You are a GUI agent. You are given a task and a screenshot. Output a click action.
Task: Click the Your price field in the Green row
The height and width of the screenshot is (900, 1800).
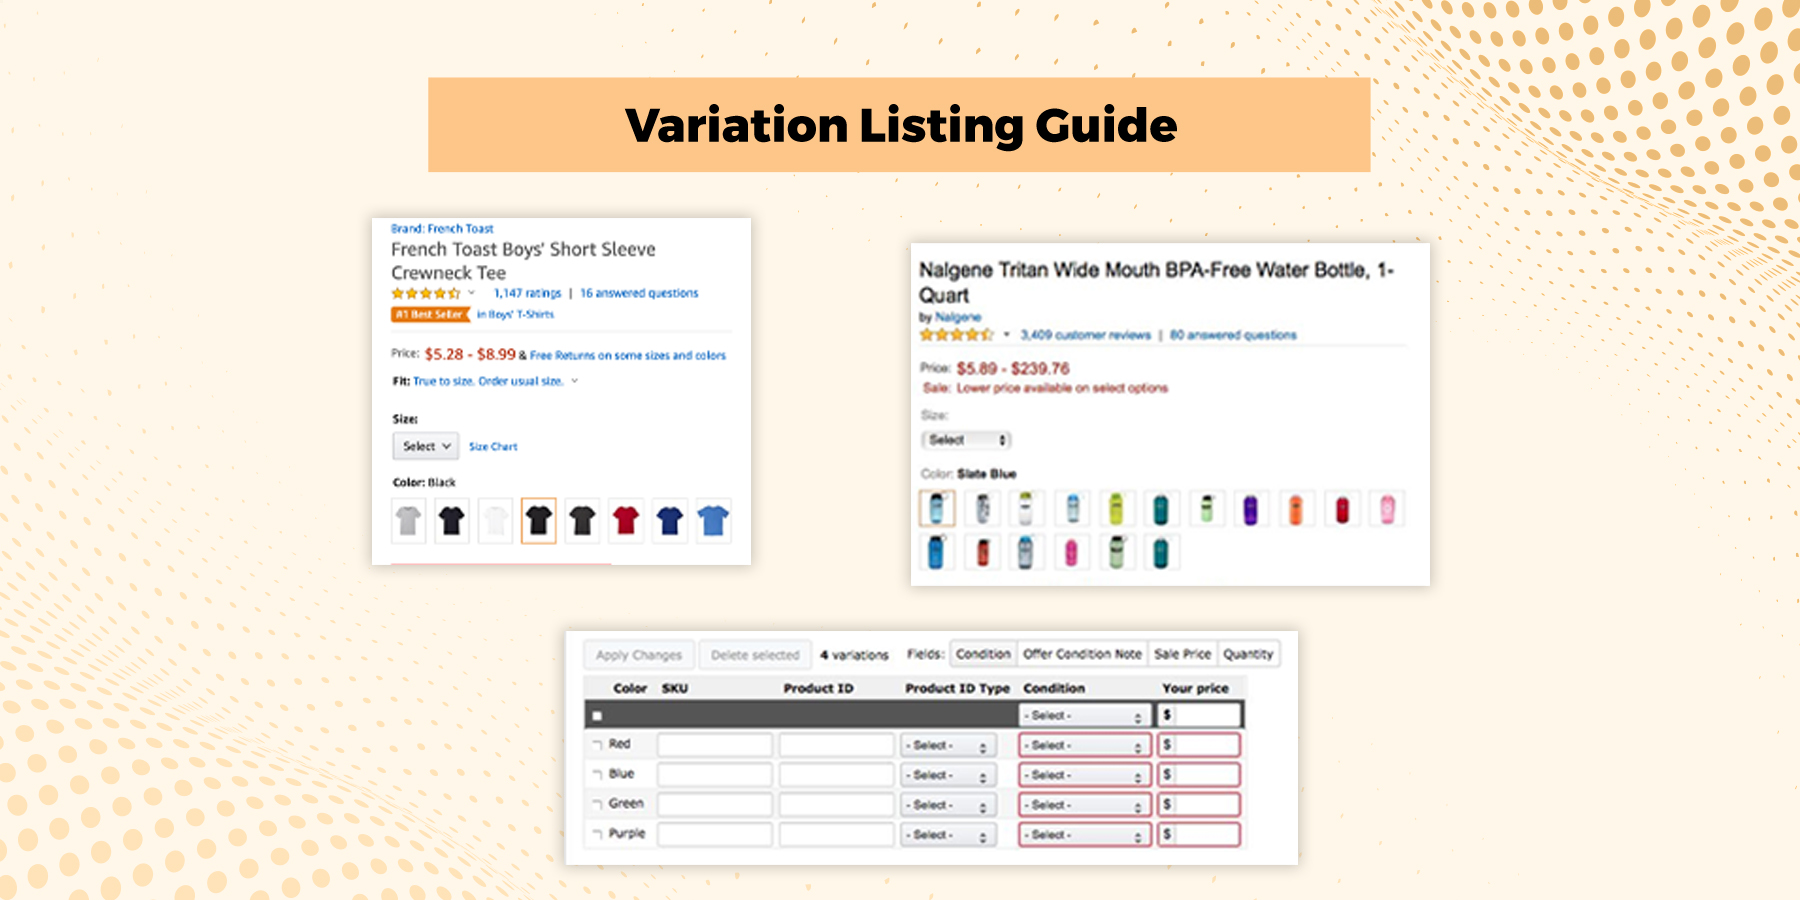1199,804
